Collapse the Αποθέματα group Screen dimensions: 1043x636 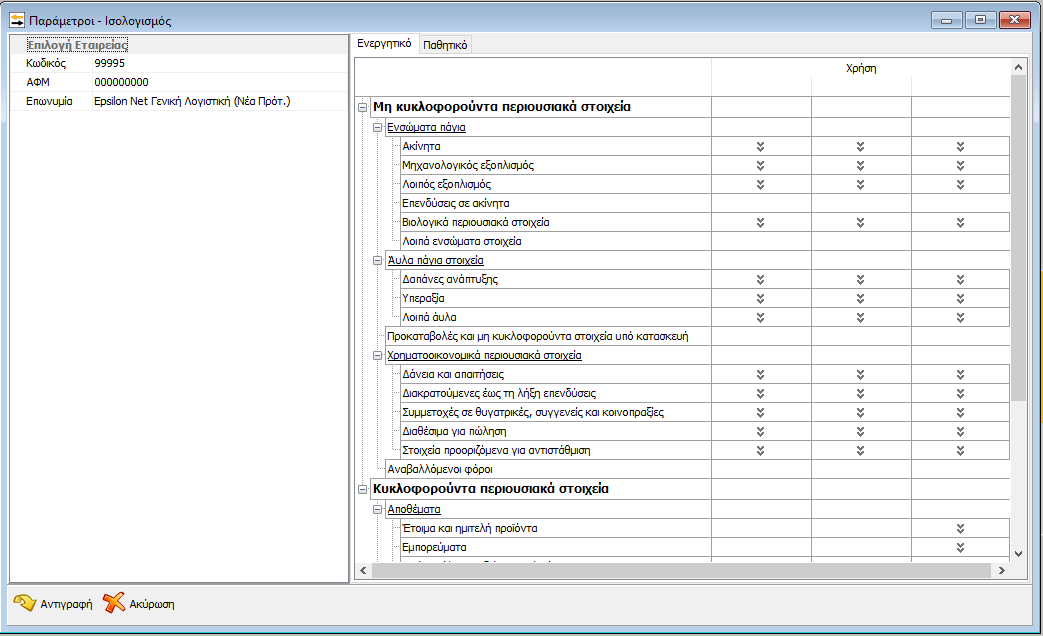(377, 509)
